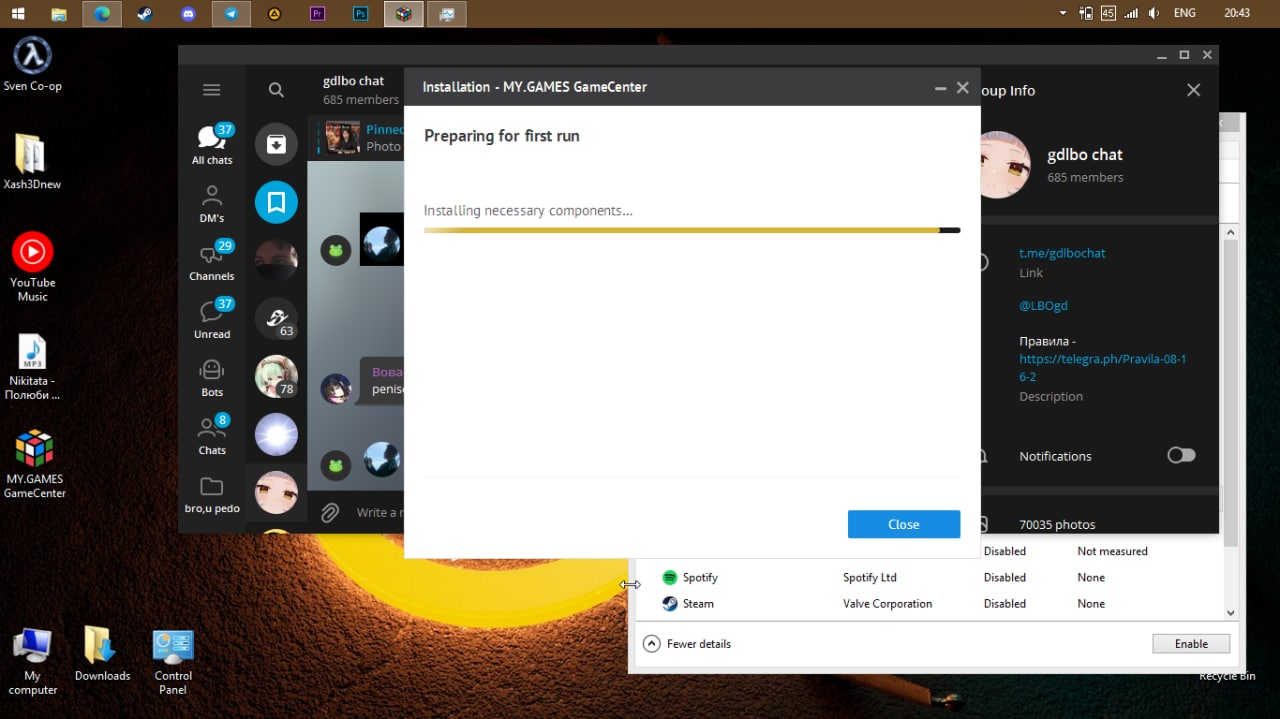Open Saved Messages bookmark icon
Viewport: 1280px width, 719px height.
pyautogui.click(x=276, y=202)
